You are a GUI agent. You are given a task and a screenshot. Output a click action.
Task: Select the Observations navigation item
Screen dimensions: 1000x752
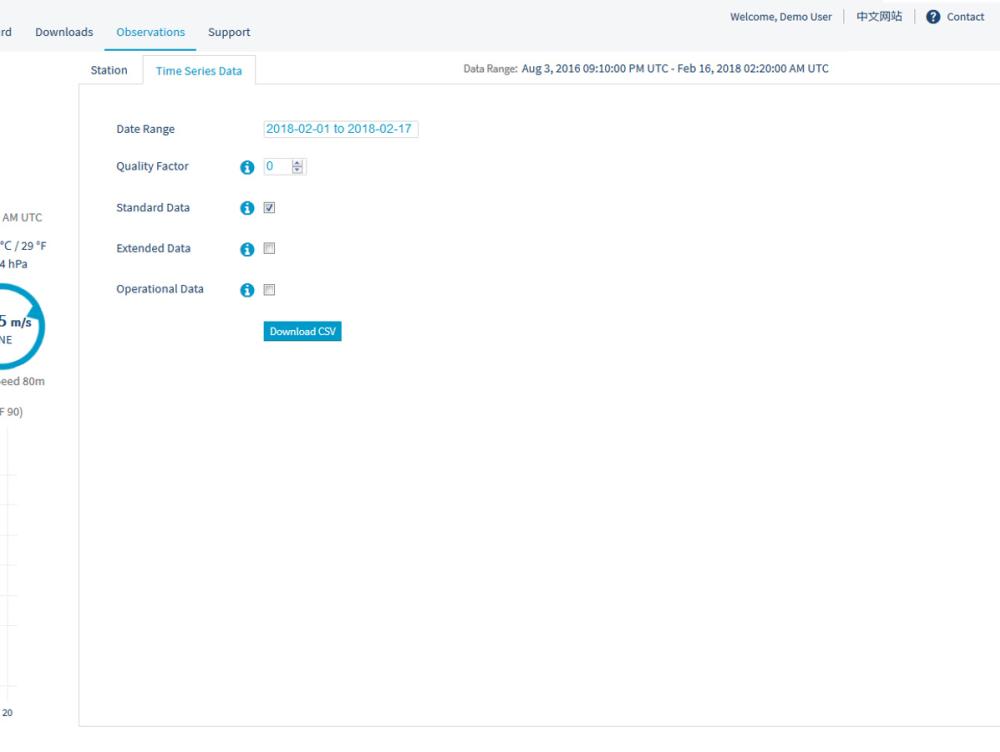pos(150,32)
